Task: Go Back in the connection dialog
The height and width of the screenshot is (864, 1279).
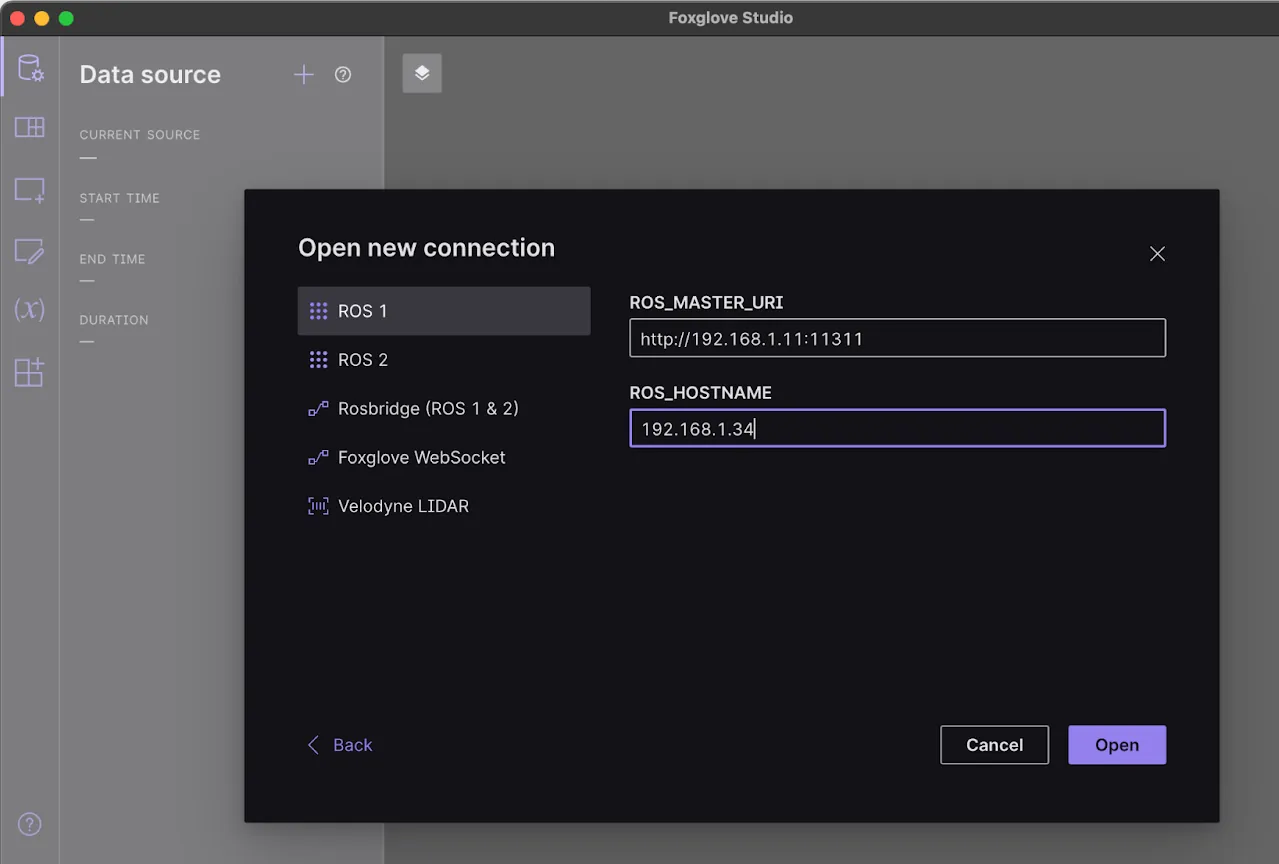Action: tap(340, 744)
